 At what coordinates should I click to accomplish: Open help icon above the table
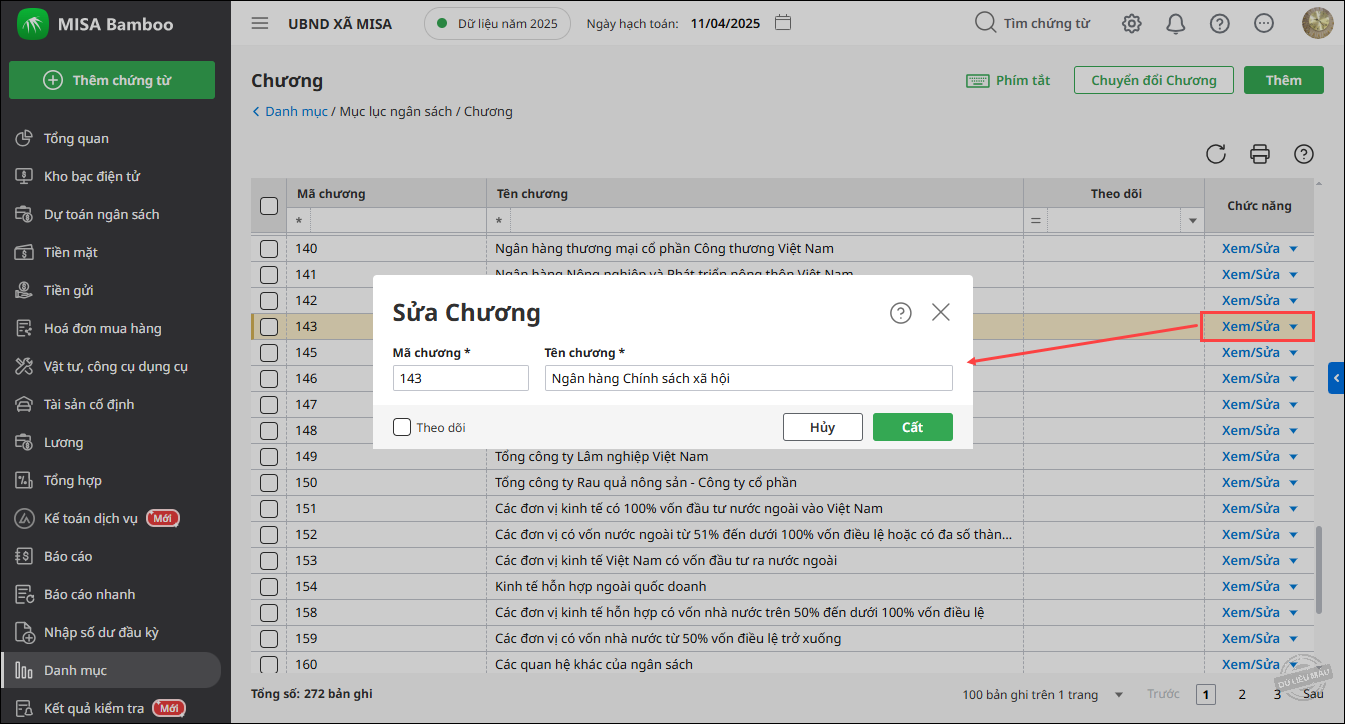point(1304,154)
